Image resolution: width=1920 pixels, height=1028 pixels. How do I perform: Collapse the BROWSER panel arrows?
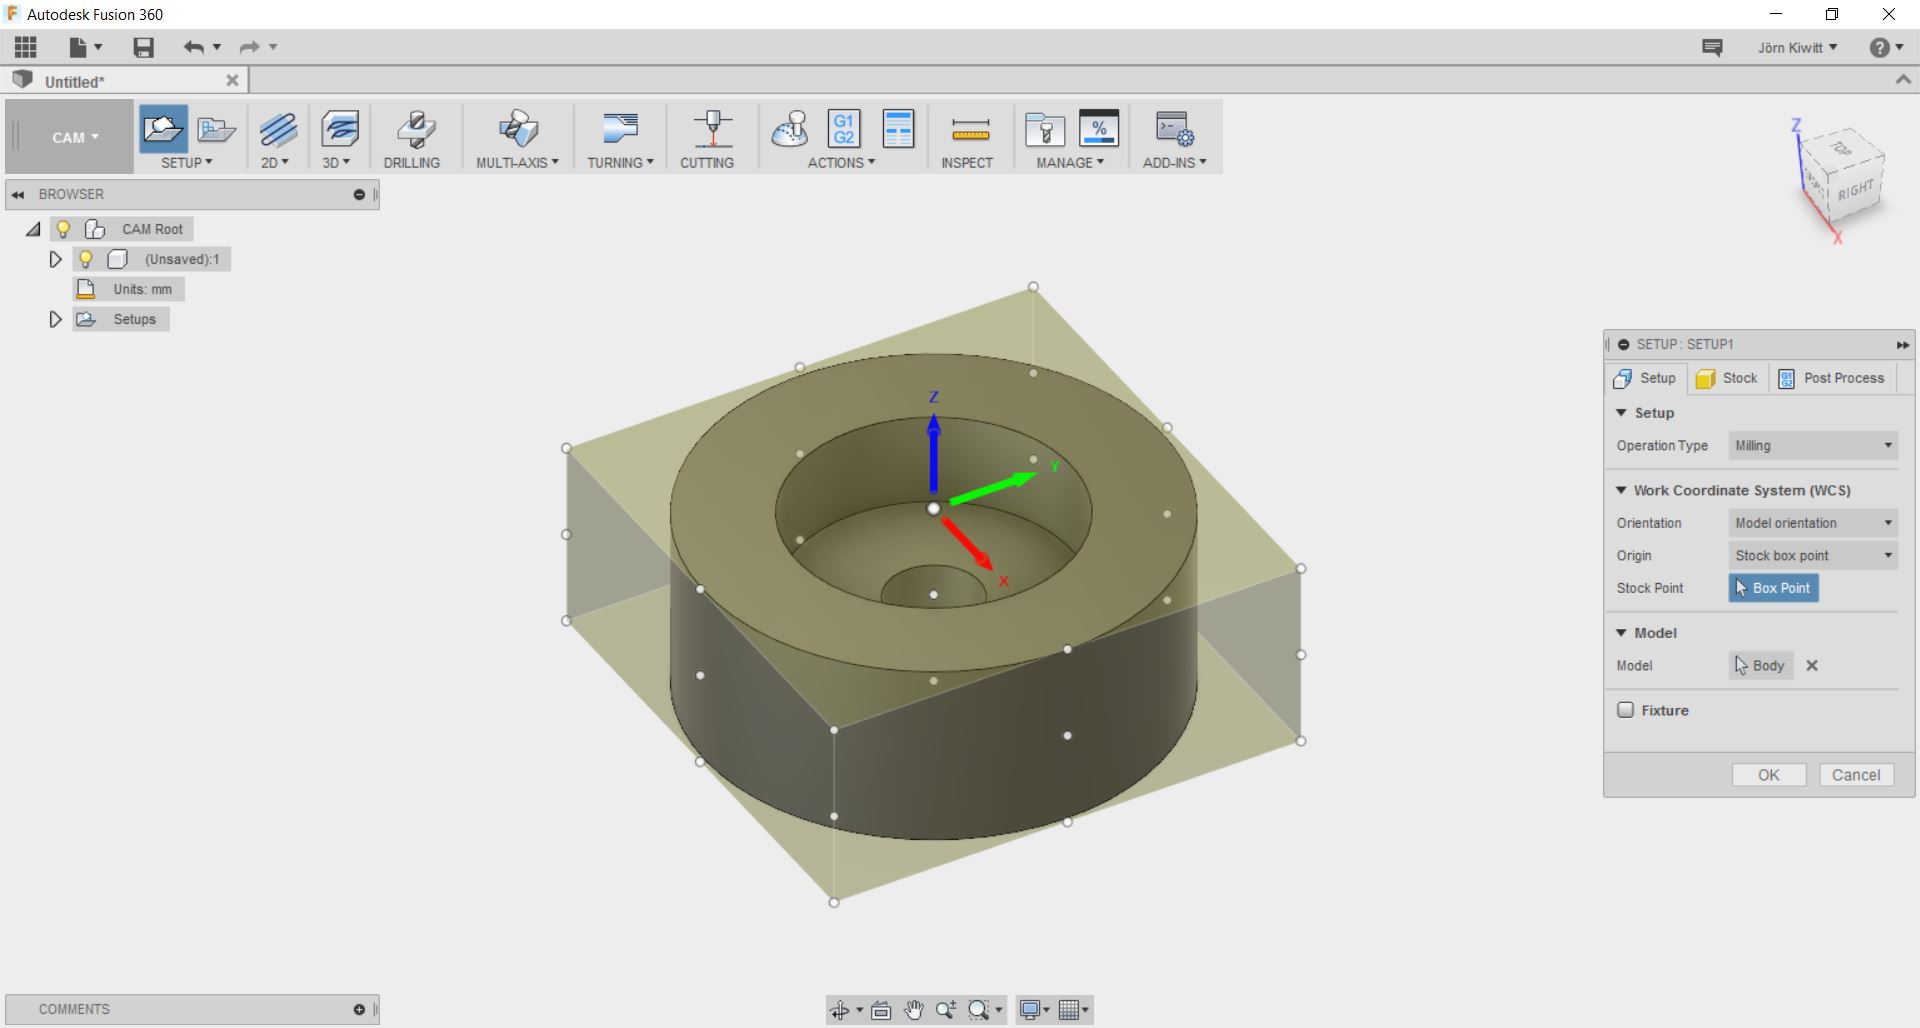[x=18, y=195]
